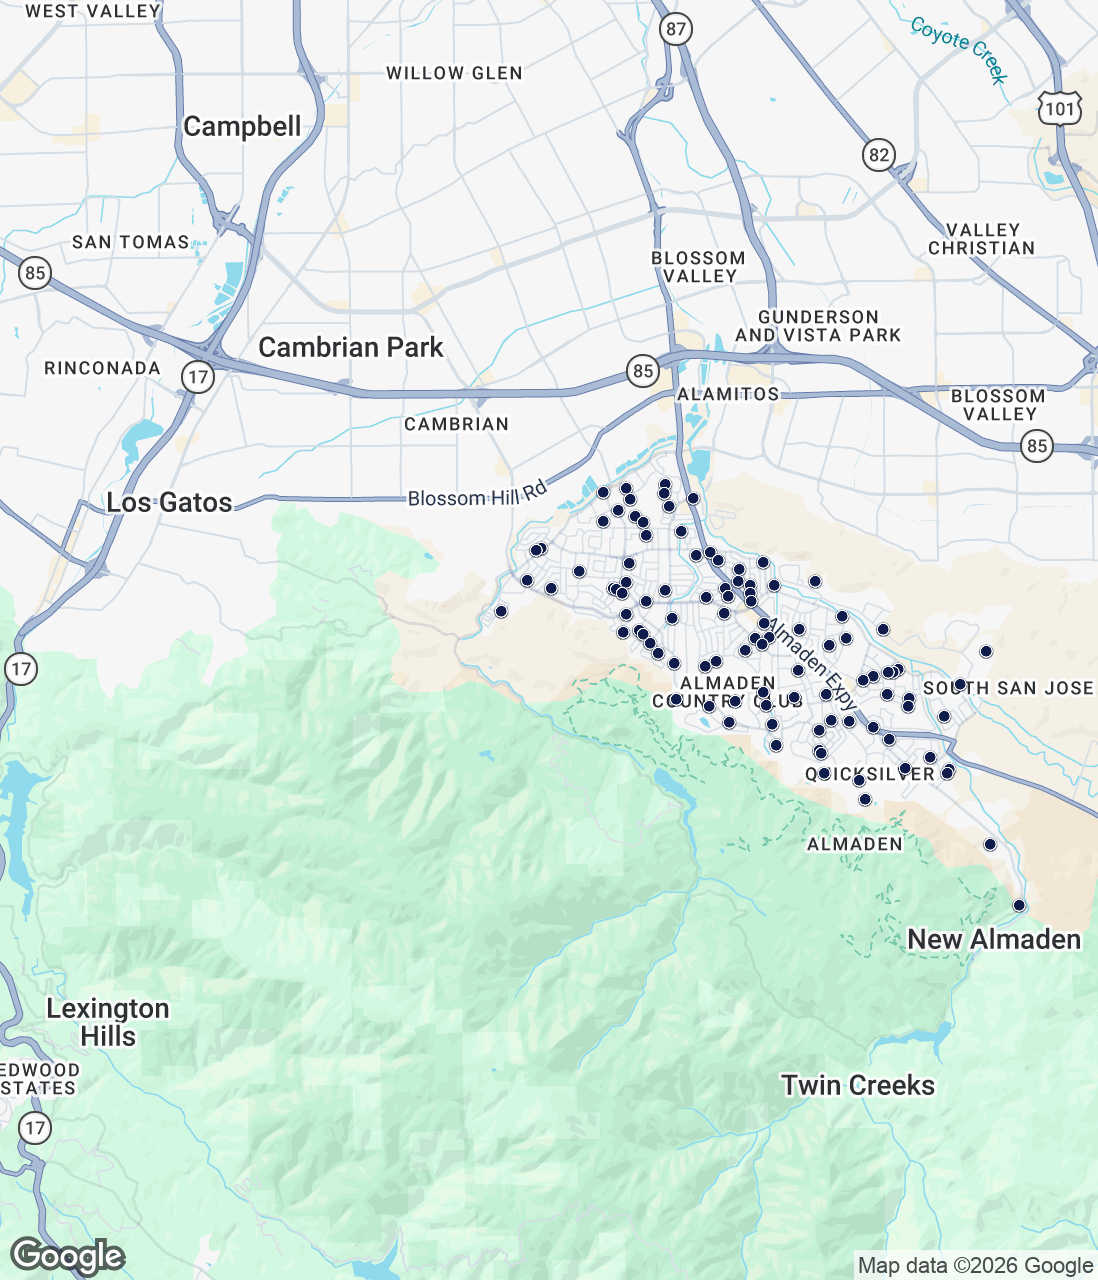Viewport: 1098px width, 1280px height.
Task: Select the Lexington Hills label
Action: point(107,1022)
